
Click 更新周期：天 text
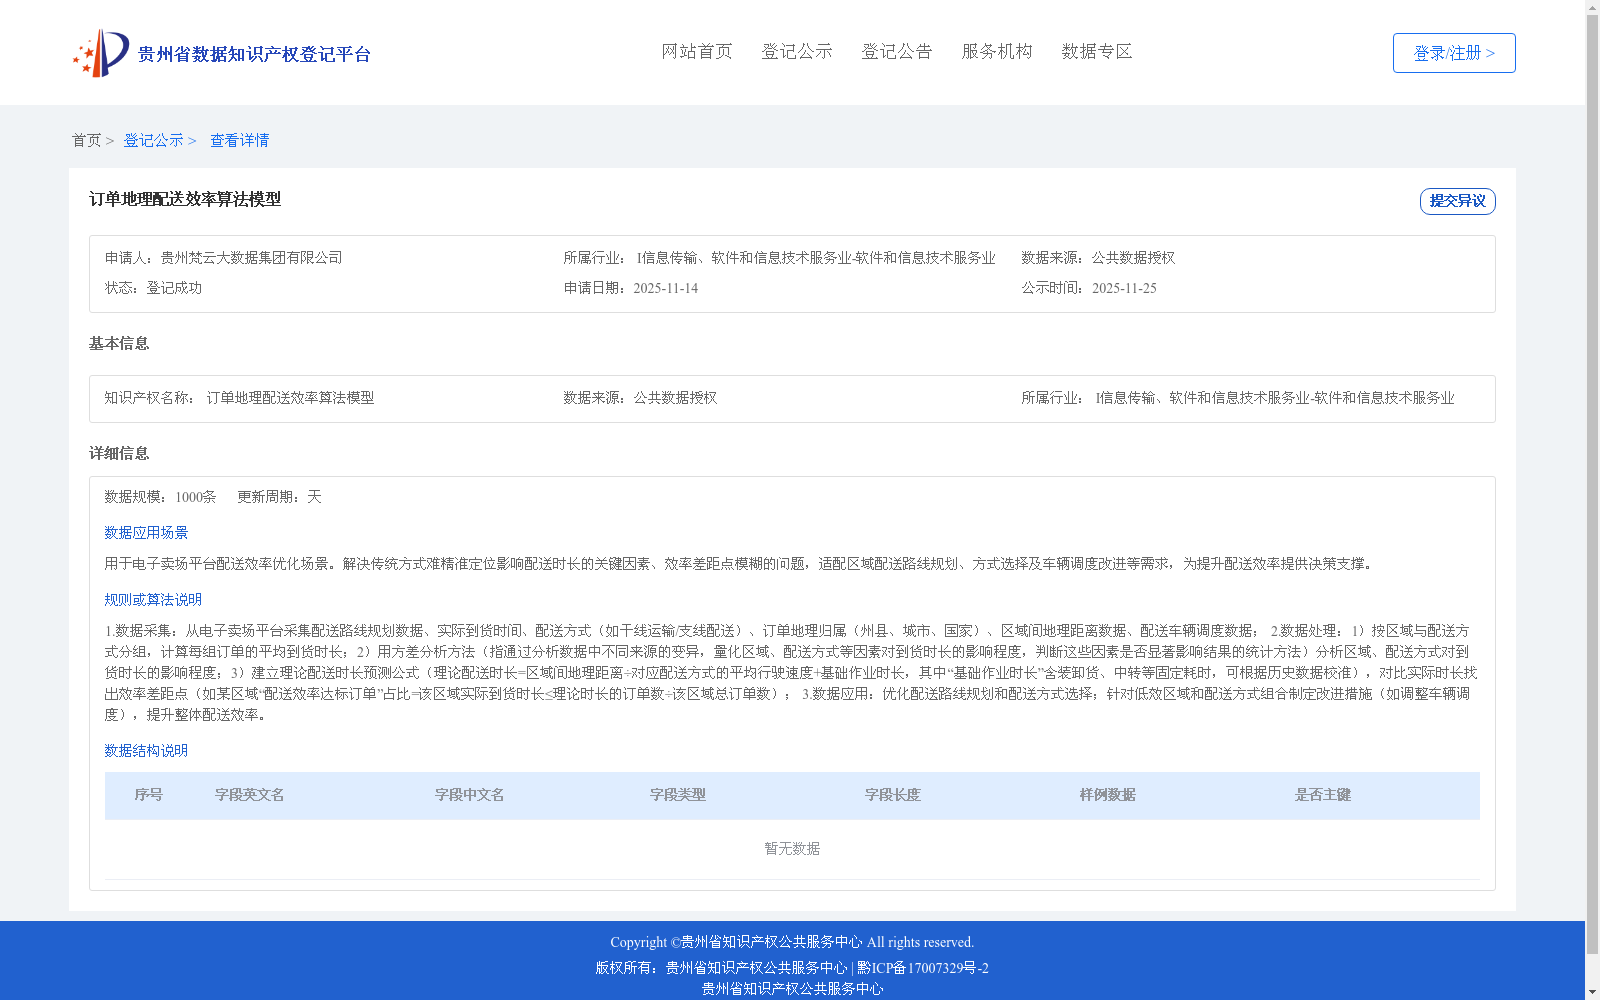tap(279, 497)
